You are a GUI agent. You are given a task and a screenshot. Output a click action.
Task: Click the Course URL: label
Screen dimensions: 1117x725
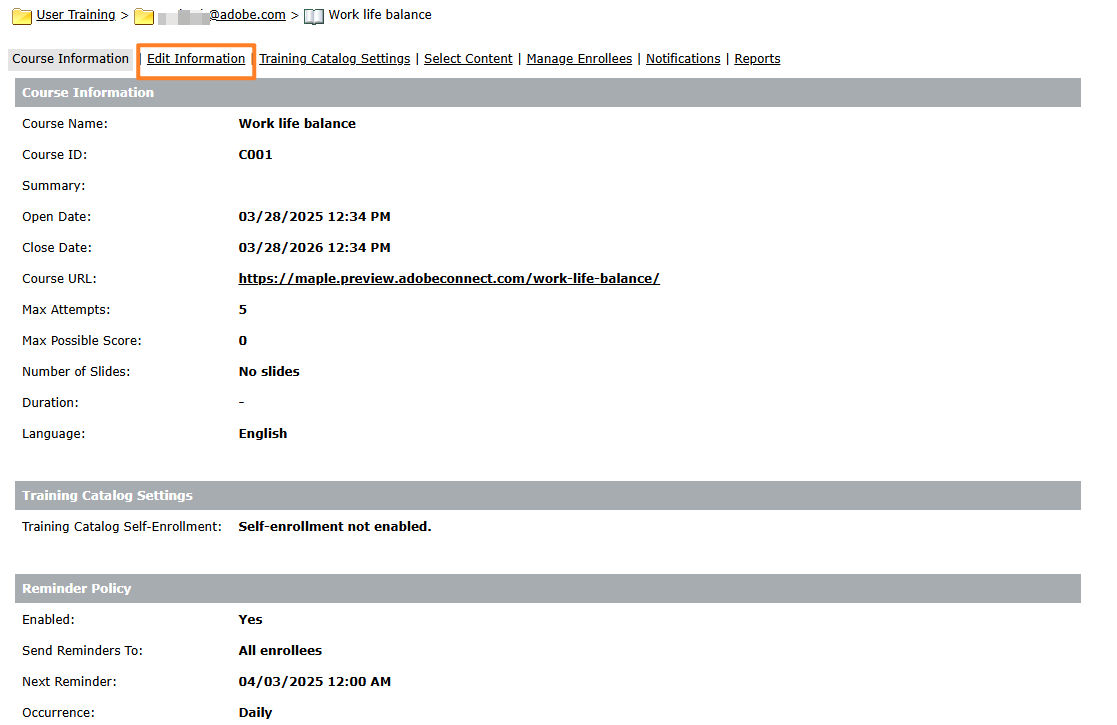tap(59, 278)
